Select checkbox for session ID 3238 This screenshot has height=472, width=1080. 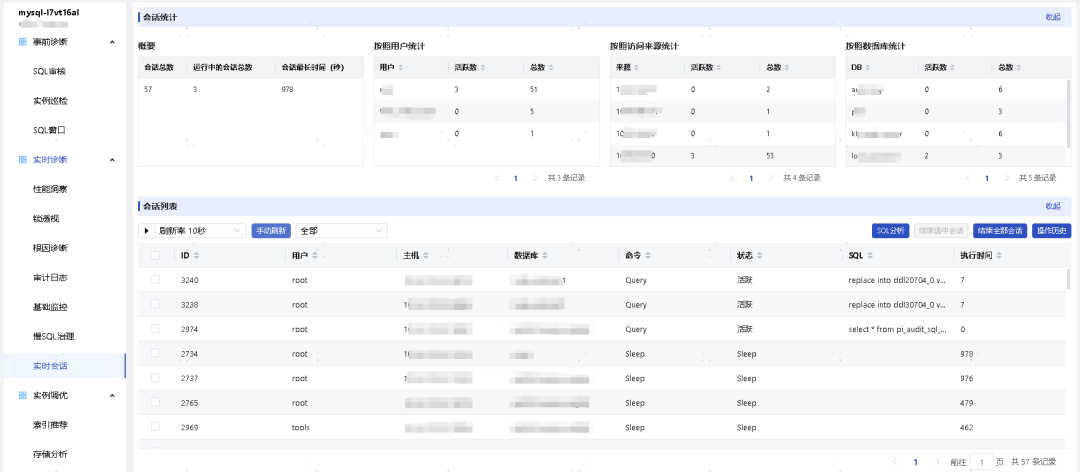pyautogui.click(x=156, y=304)
